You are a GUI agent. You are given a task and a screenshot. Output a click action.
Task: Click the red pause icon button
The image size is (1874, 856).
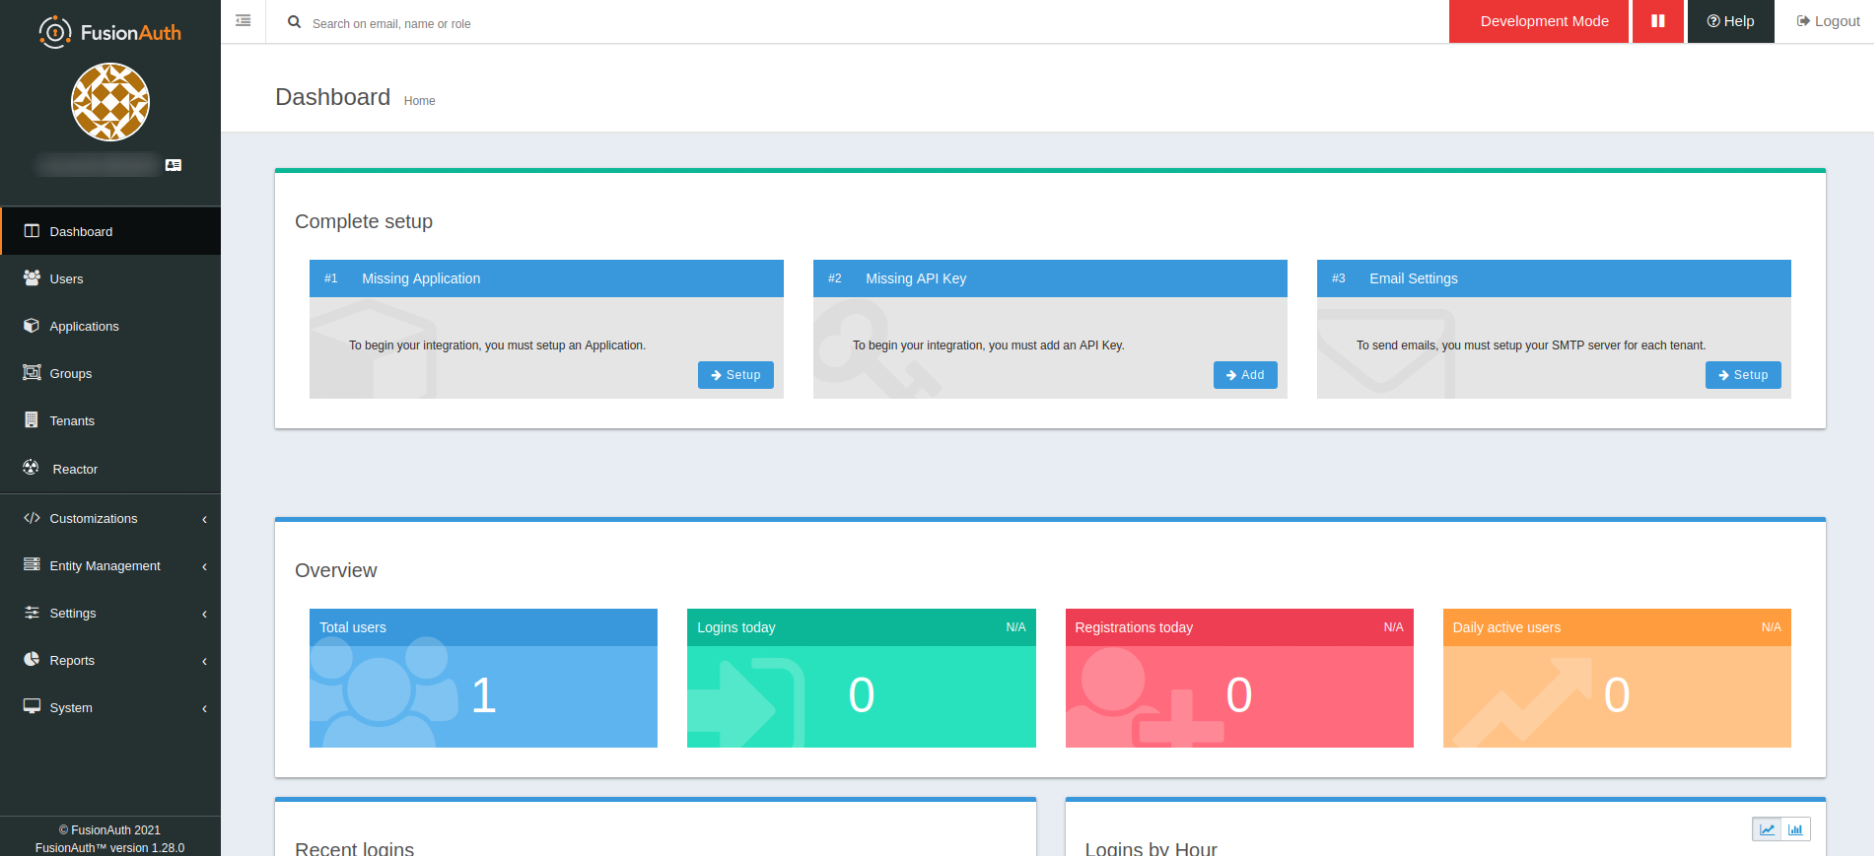pos(1657,21)
